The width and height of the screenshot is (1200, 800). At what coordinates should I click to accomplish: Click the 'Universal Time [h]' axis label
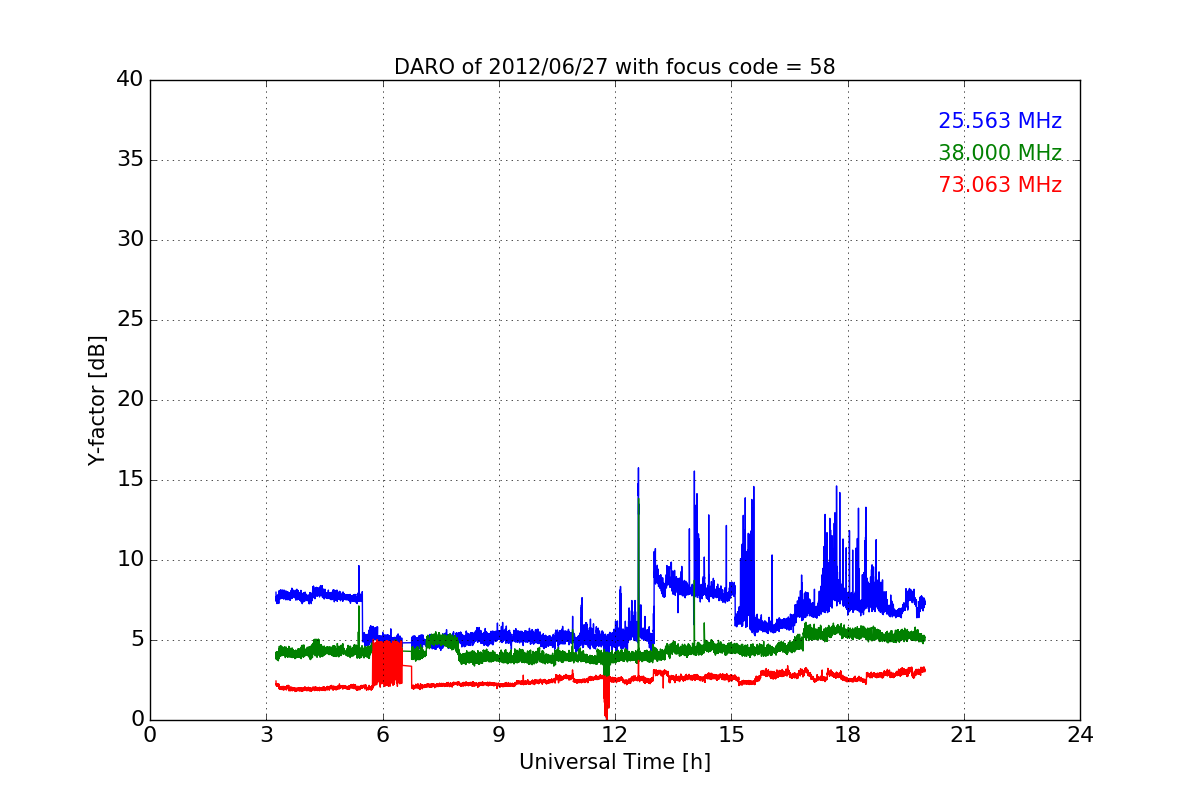[615, 762]
